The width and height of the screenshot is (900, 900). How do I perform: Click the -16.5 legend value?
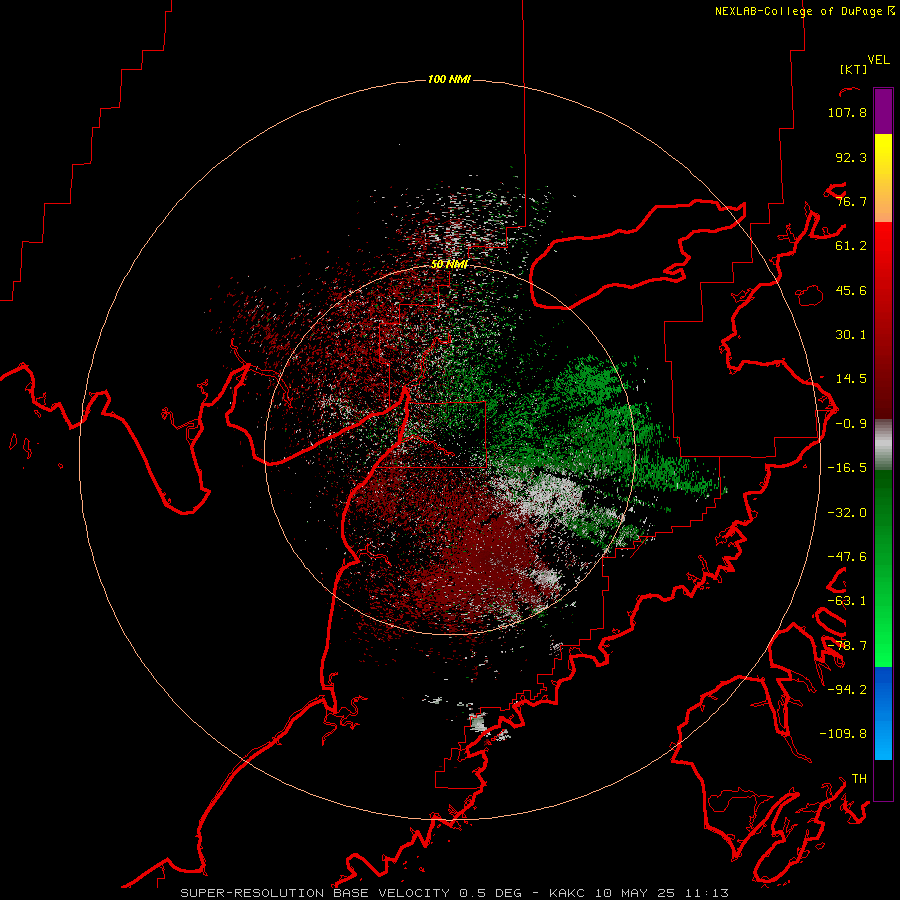[847, 468]
